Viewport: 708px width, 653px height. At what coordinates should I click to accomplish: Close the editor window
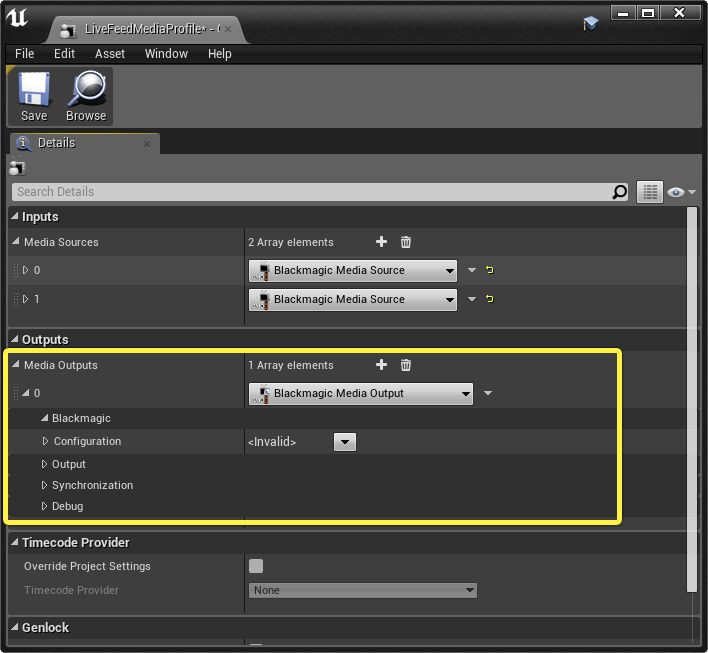coord(679,13)
